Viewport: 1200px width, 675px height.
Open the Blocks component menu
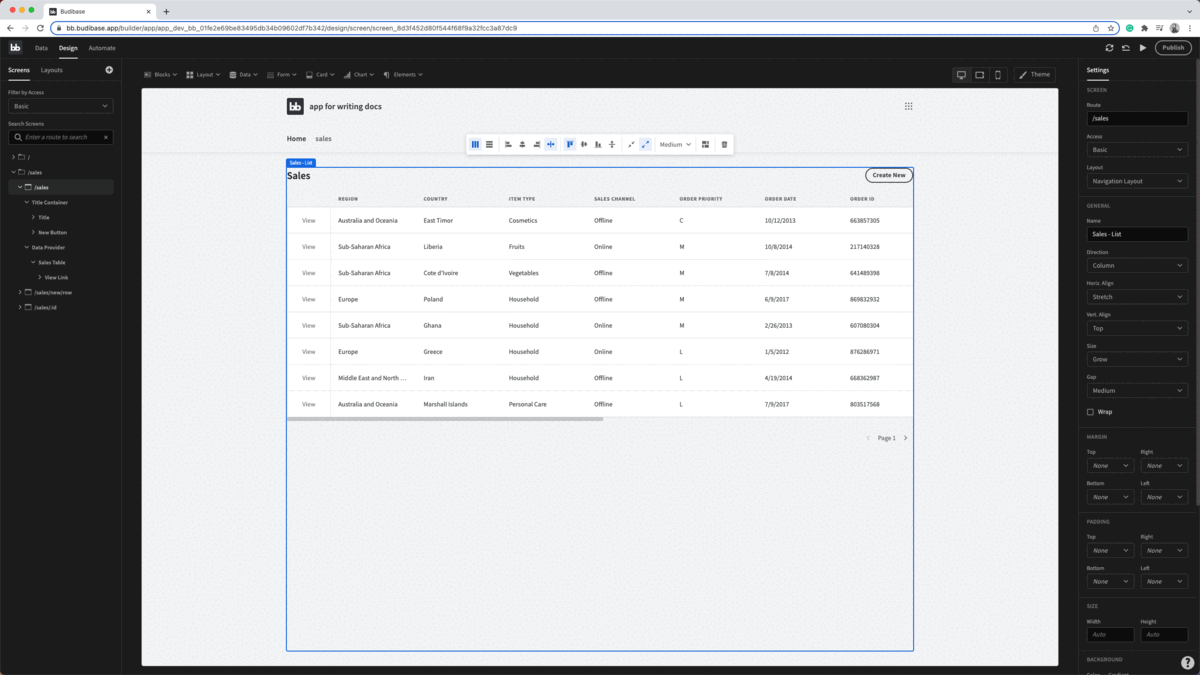[161, 75]
